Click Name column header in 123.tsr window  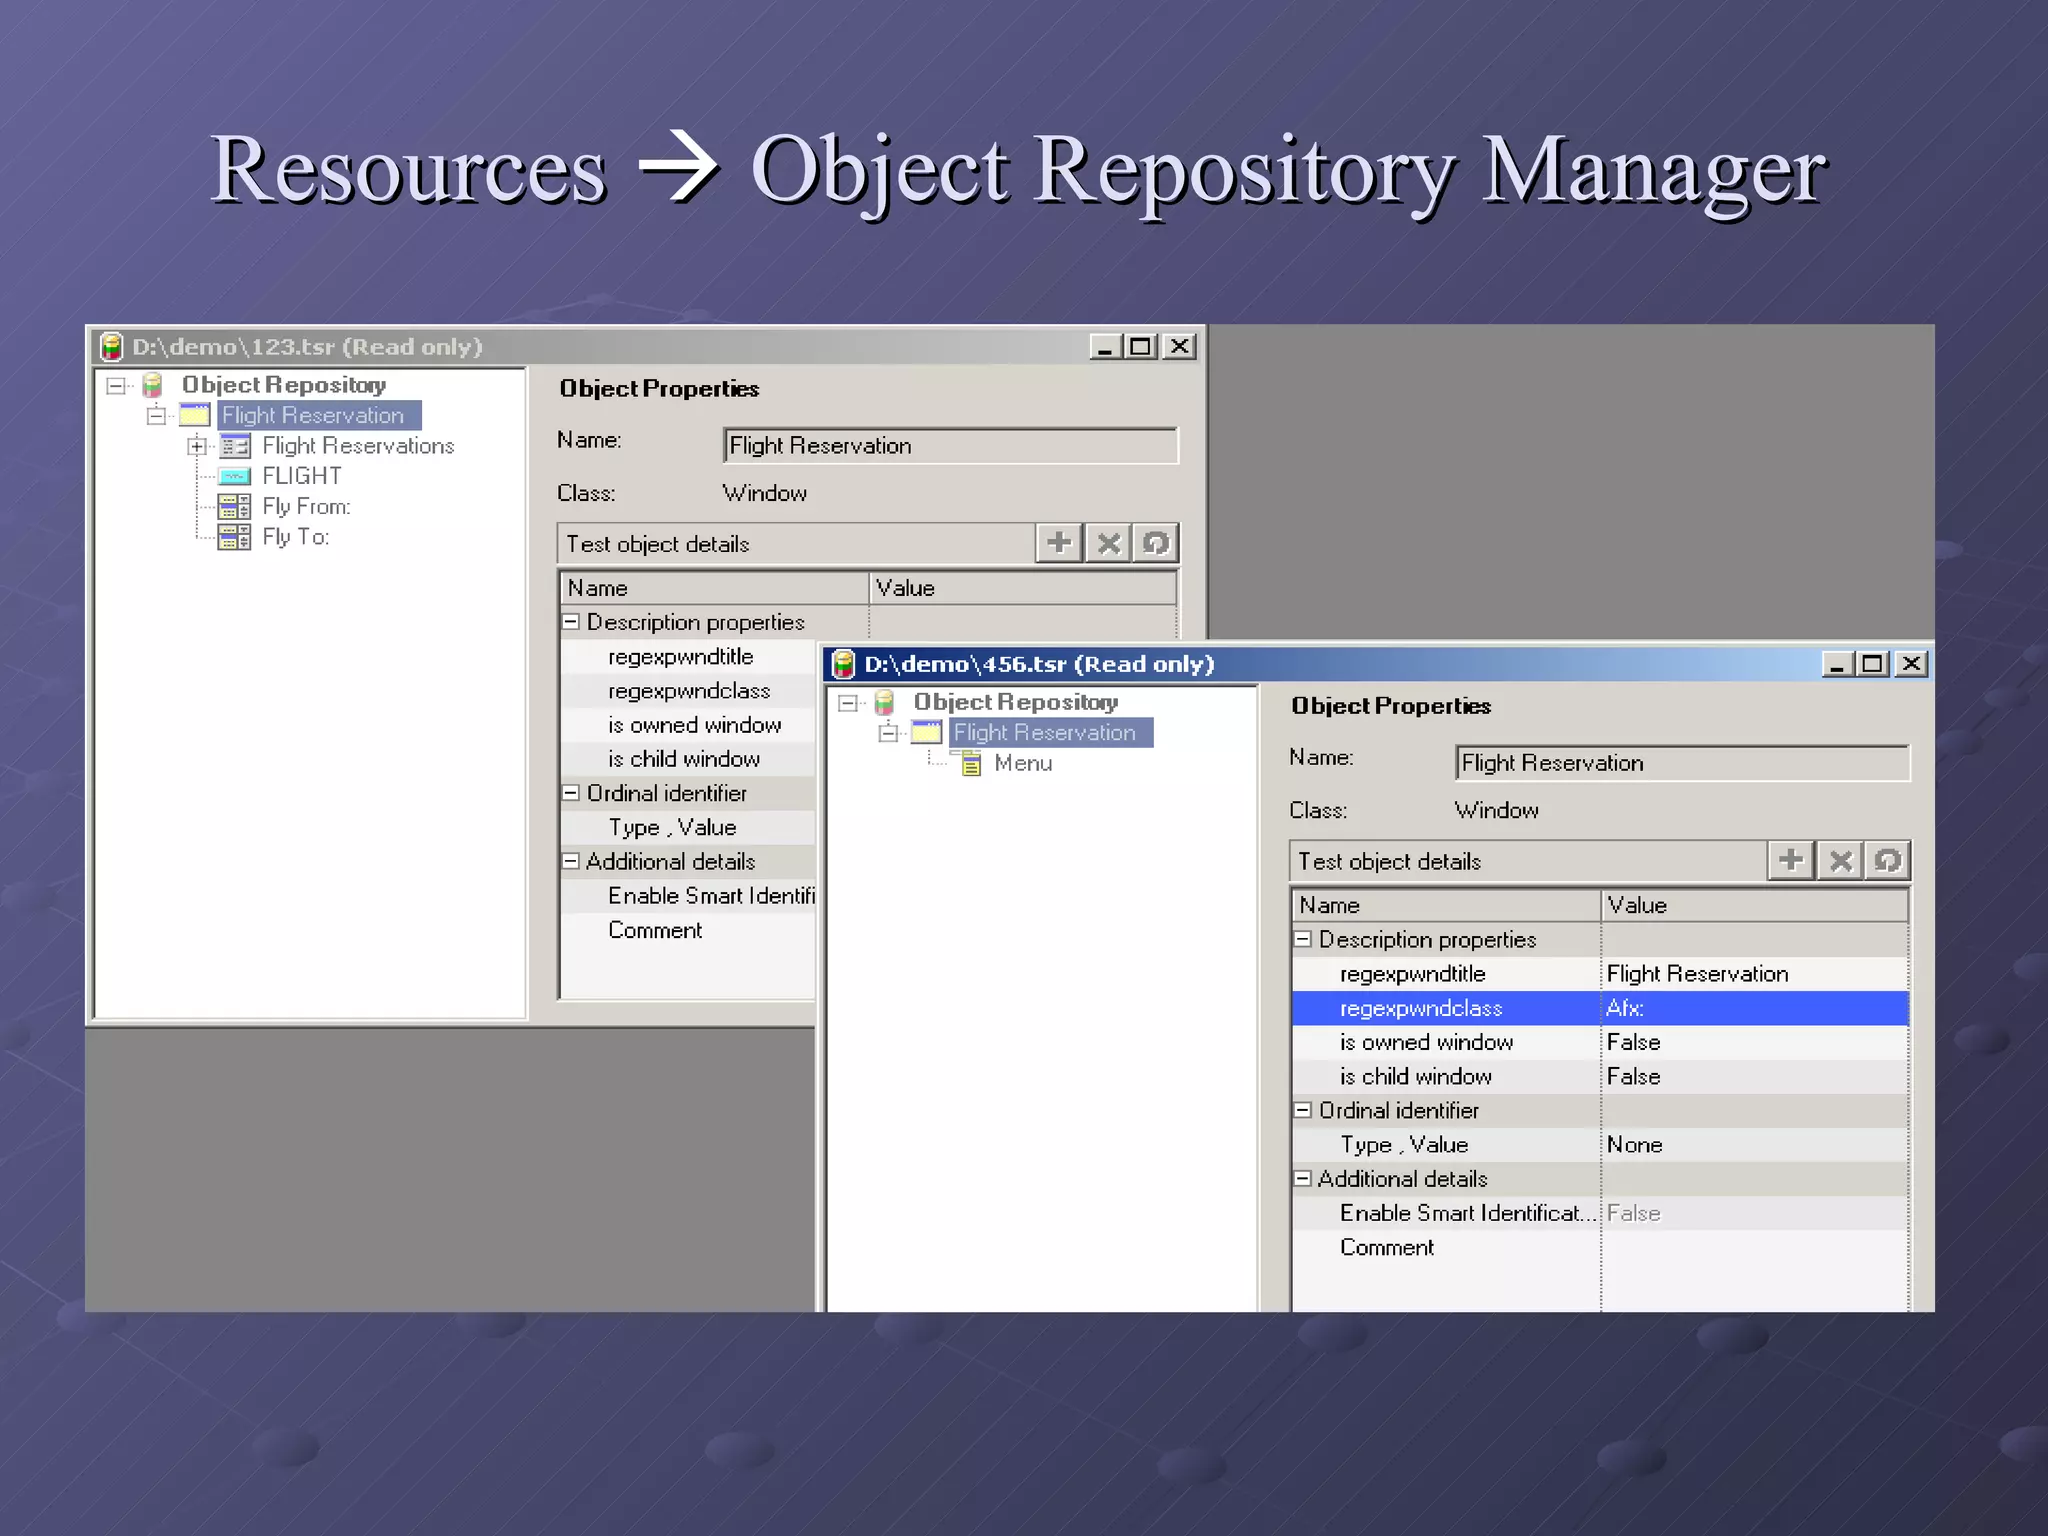click(x=714, y=588)
